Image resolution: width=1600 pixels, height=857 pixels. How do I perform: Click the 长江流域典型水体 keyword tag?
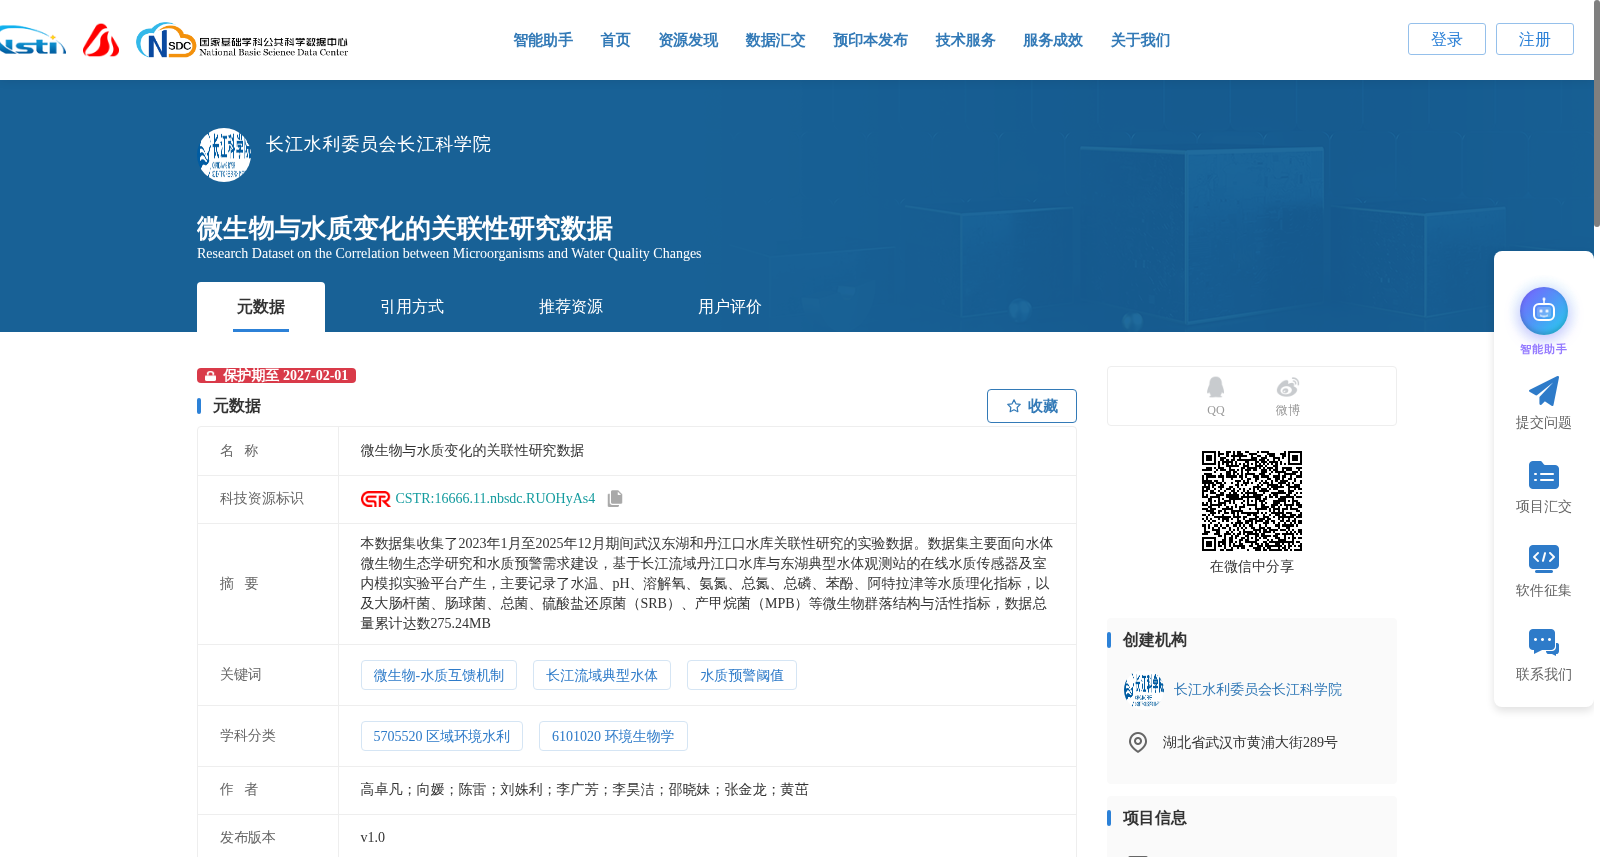pyautogui.click(x=602, y=675)
